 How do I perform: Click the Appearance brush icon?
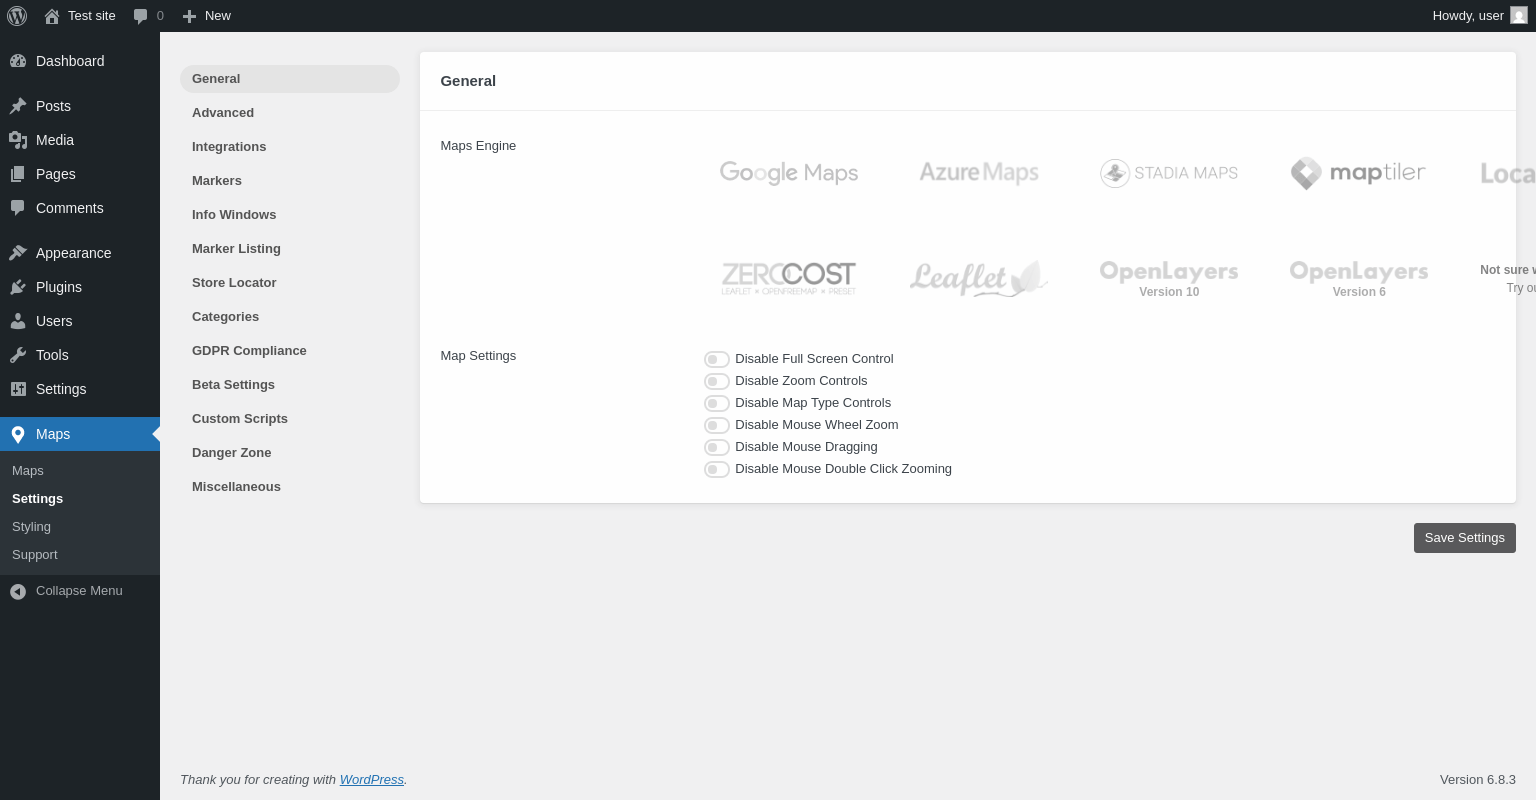18,253
